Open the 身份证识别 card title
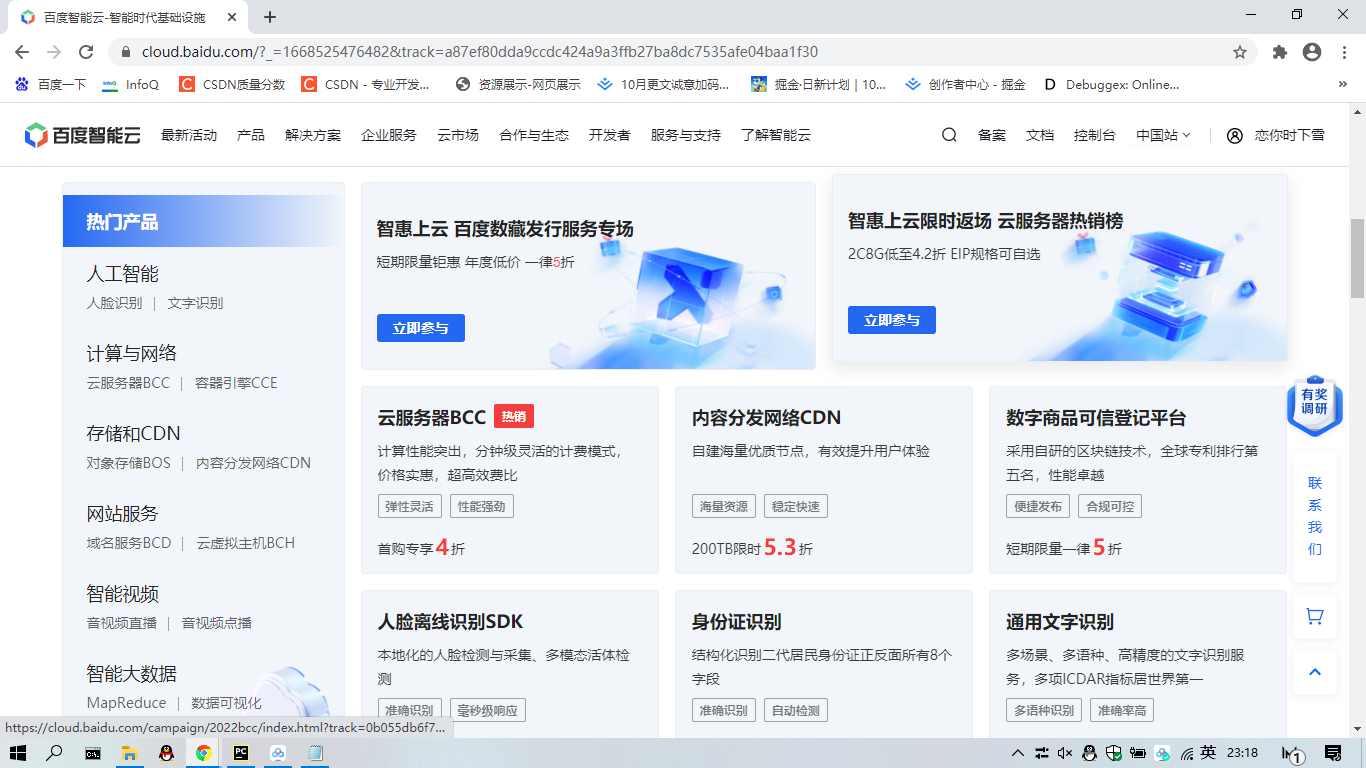Viewport: 1366px width, 768px height. [737, 621]
